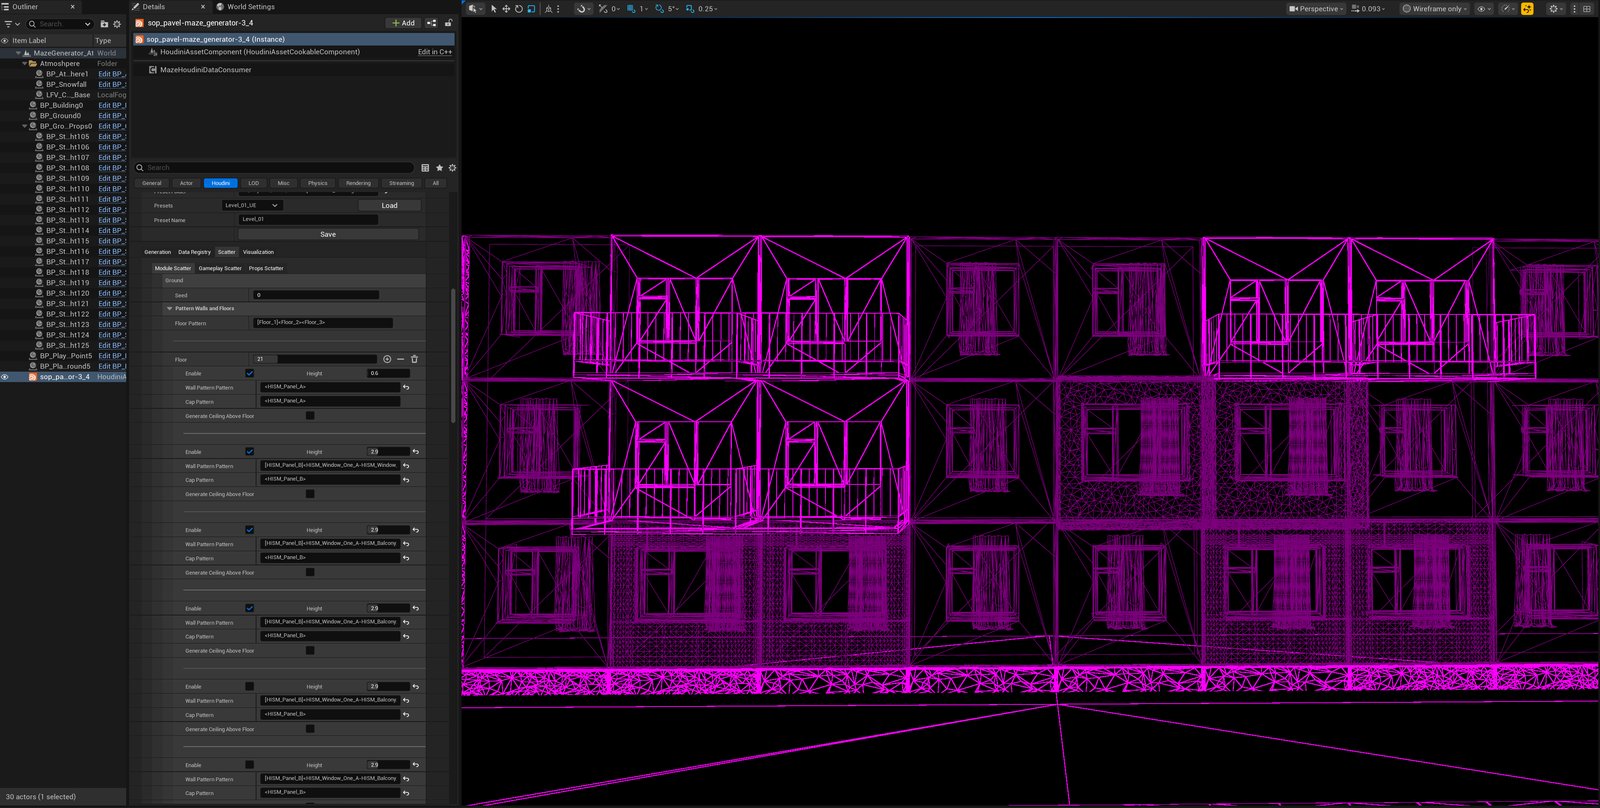Switch to the World Settings tab
This screenshot has height=808, width=1600.
(246, 7)
